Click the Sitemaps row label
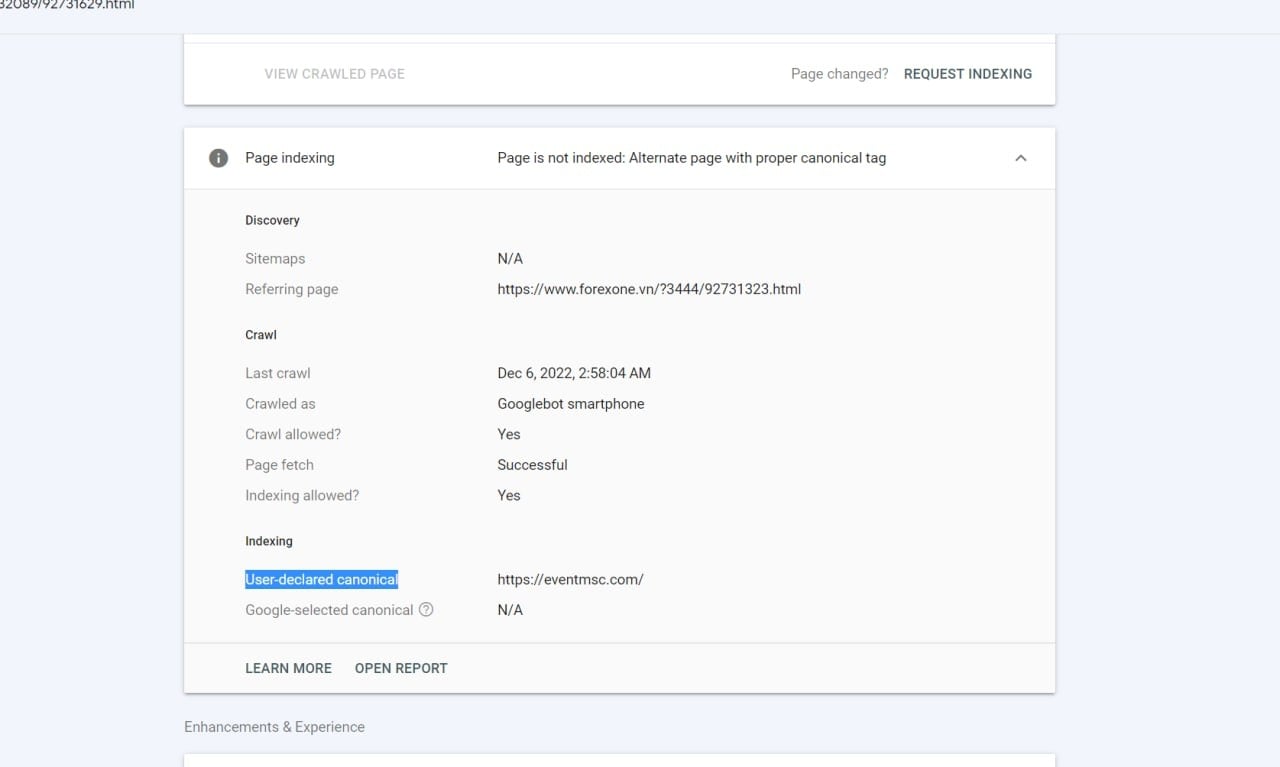Screen dimensions: 1280x767 tap(275, 259)
